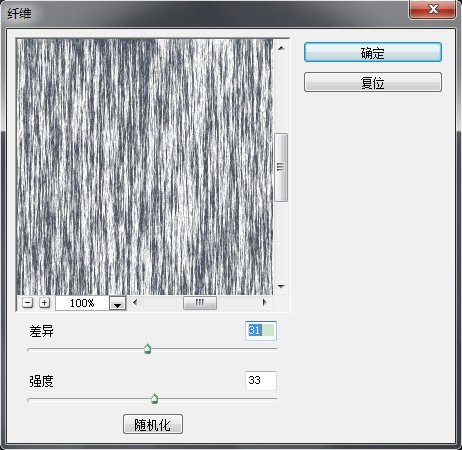Open the preview zoom percentage dropdown arrow
Screen dimensions: 462x450
(117, 303)
